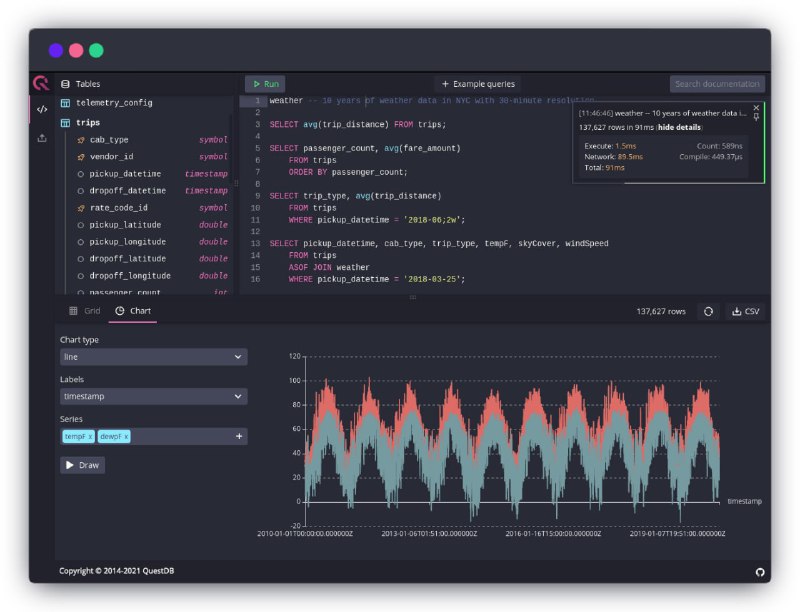Run the current query
Viewport: 800px width, 612px height.
click(265, 84)
